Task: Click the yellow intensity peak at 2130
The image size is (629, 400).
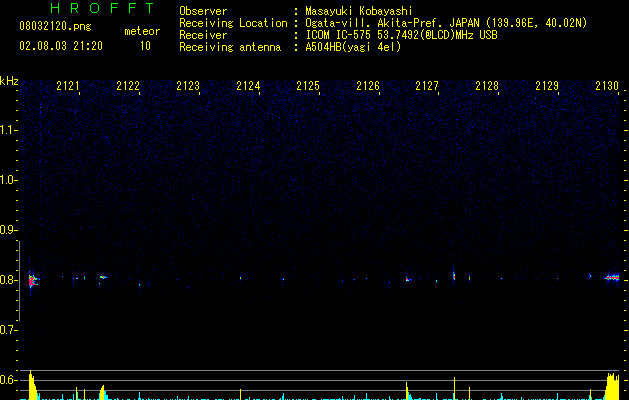Action: coord(613,386)
